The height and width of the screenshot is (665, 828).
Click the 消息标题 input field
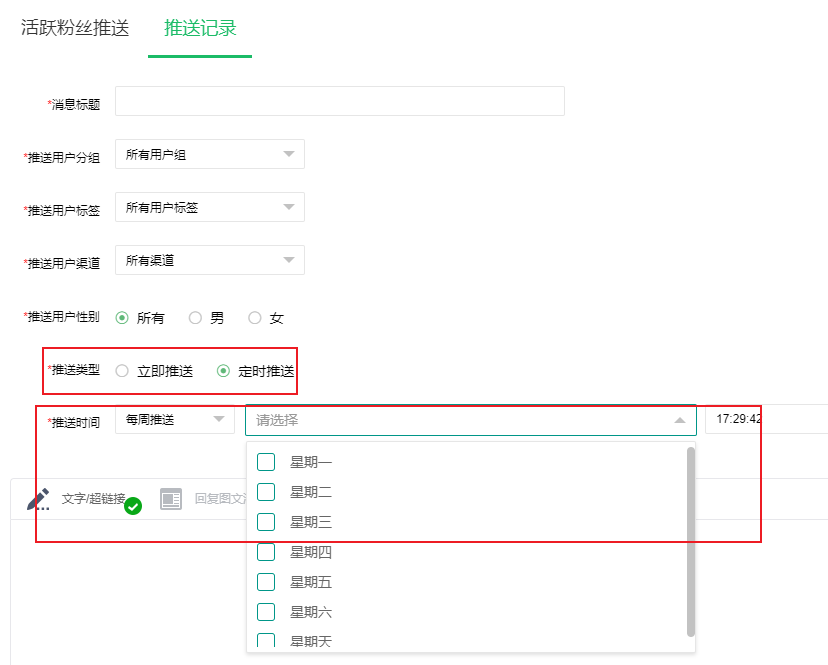click(339, 102)
